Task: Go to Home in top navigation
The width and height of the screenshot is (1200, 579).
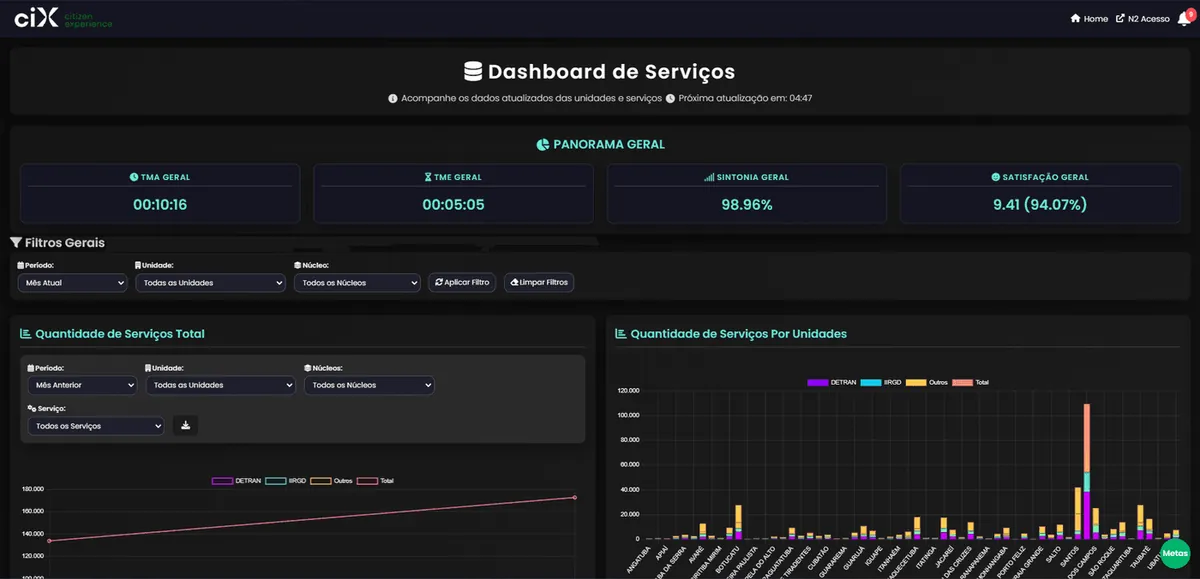Action: tap(1089, 19)
